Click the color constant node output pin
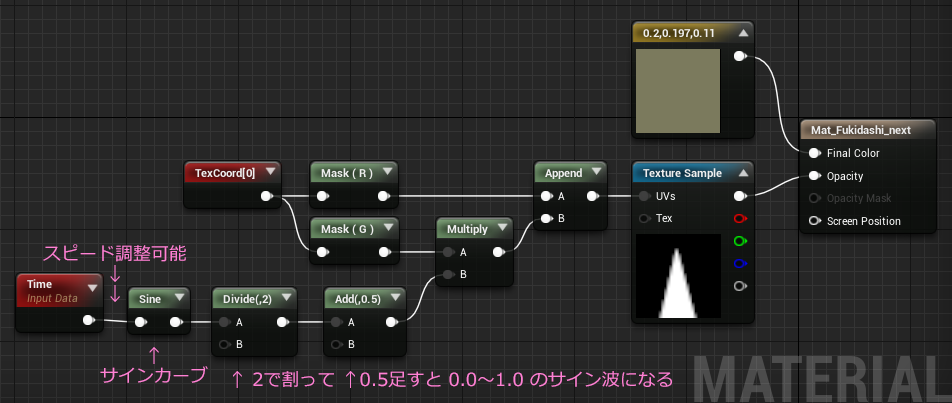The image size is (952, 403). coord(740,56)
